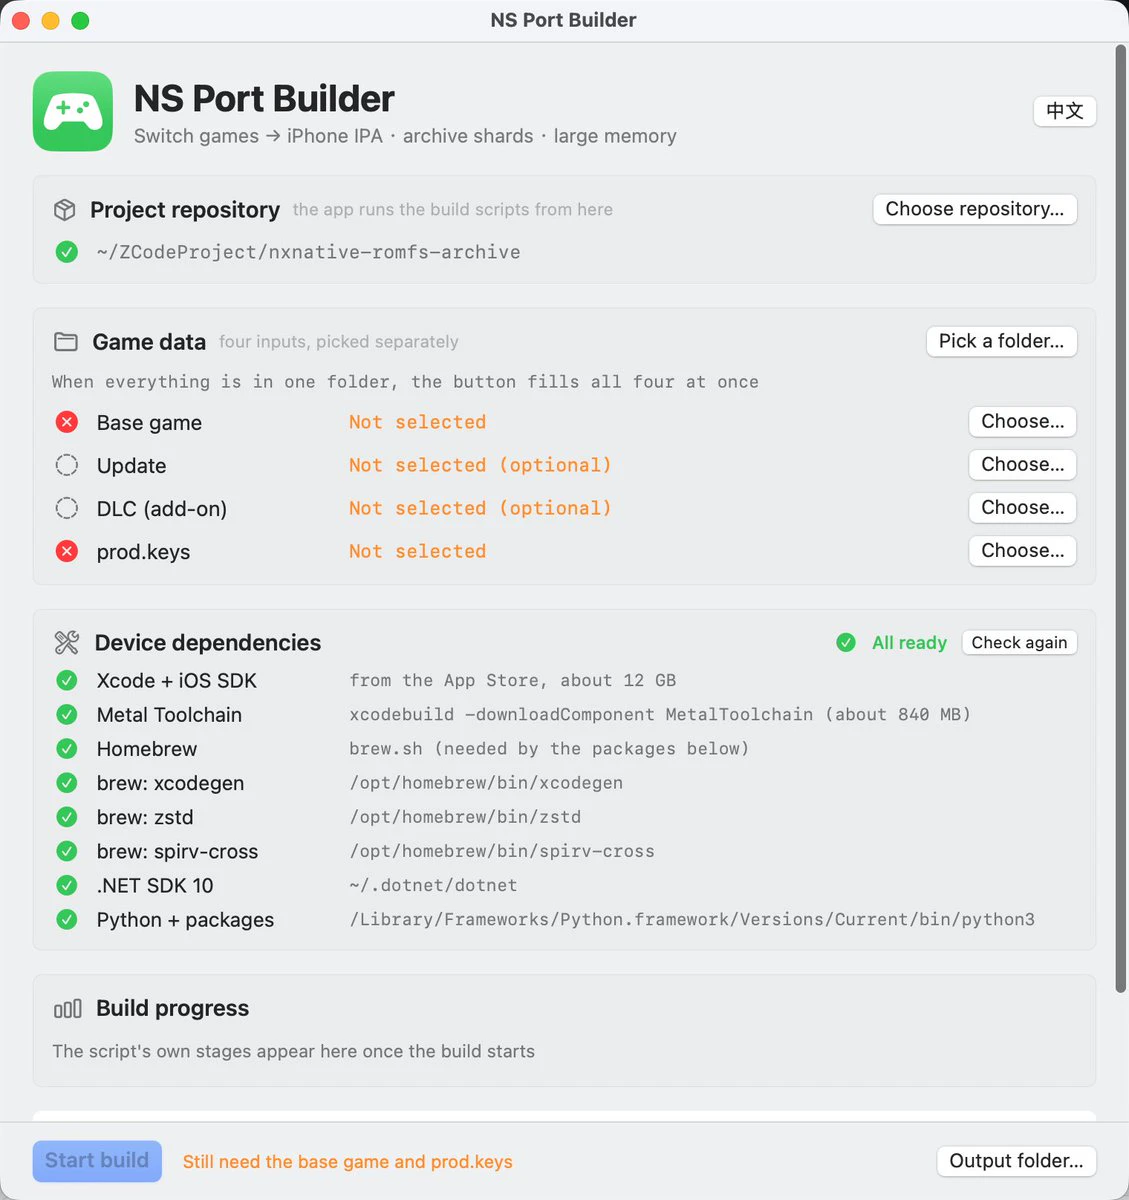The image size is (1129, 1200).
Task: Click the Project repository box icon
Action: click(x=65, y=210)
